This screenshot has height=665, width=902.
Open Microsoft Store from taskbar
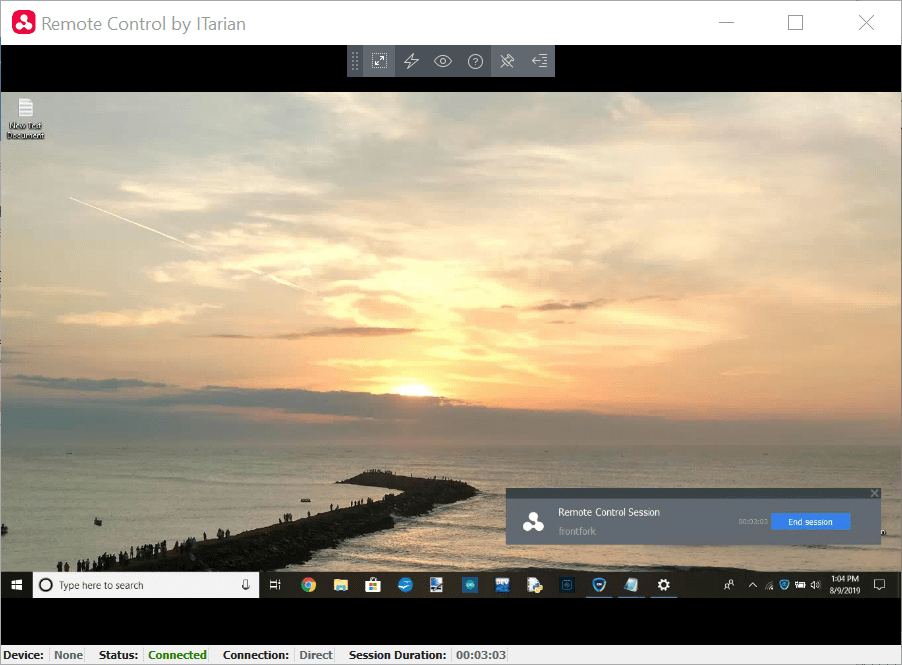(x=373, y=585)
